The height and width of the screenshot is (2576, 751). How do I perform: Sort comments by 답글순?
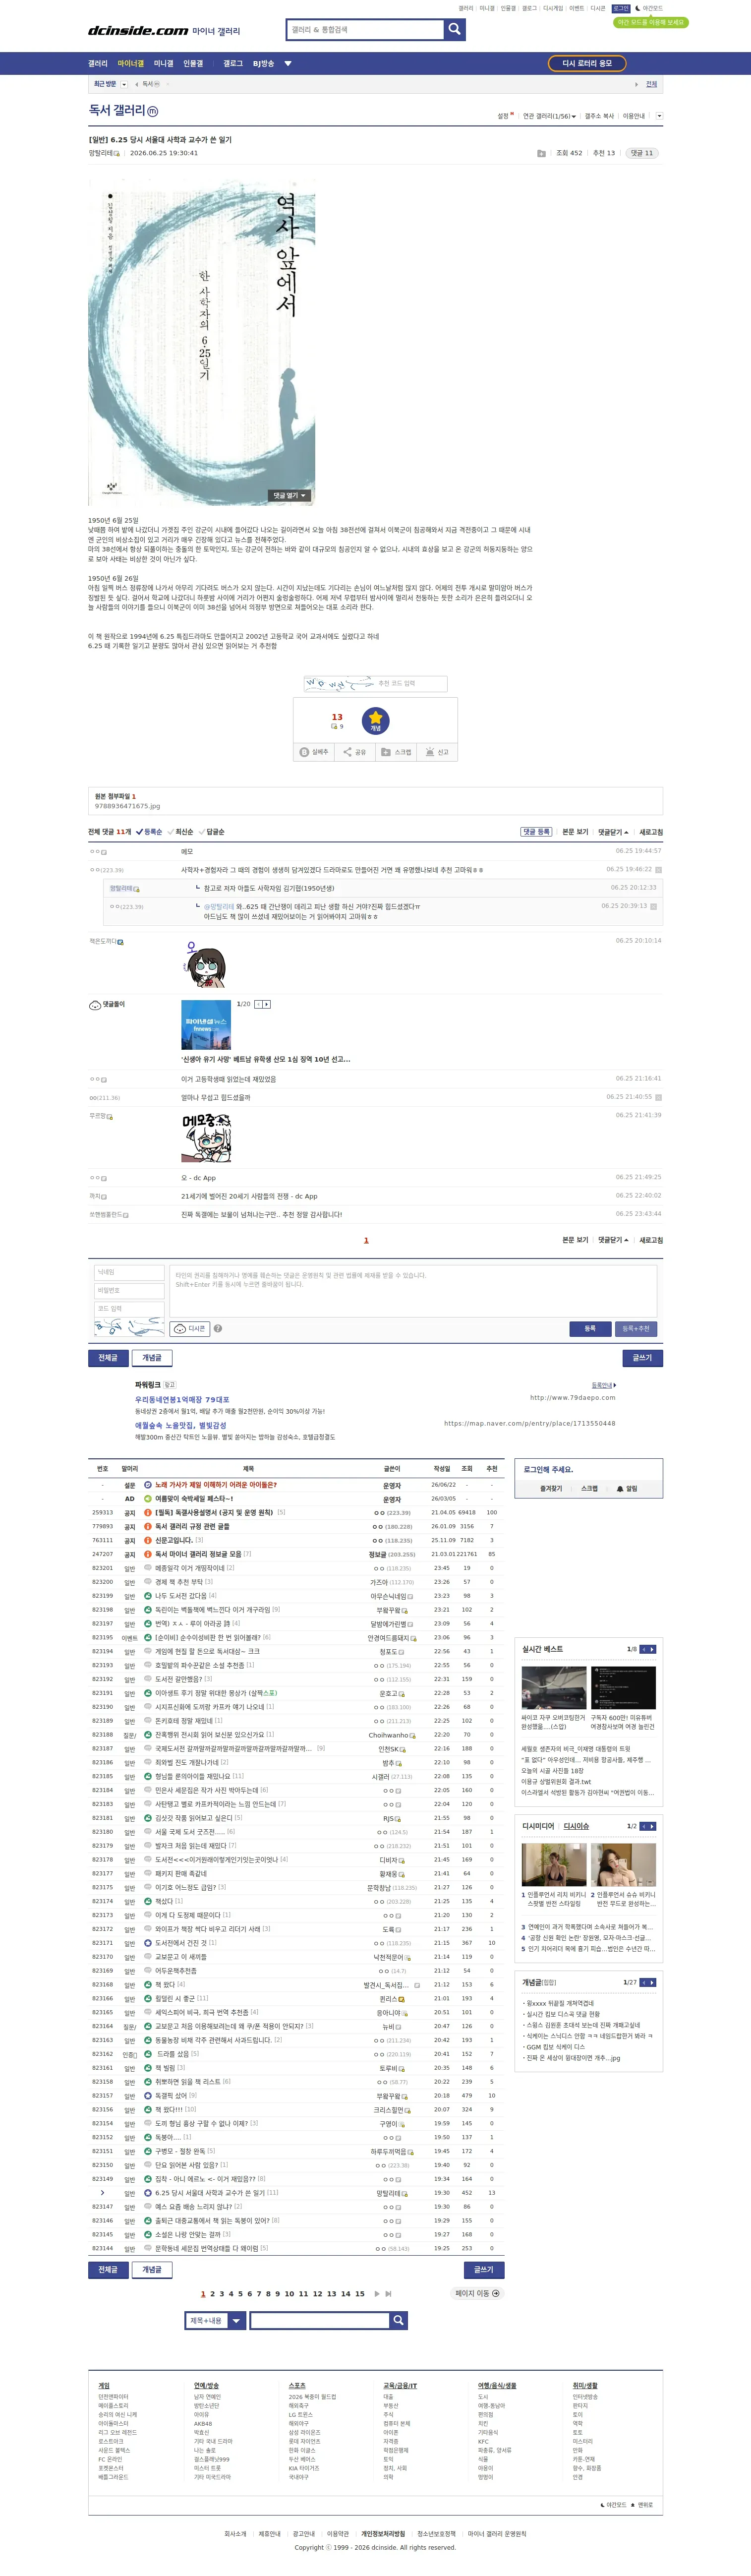click(x=212, y=832)
